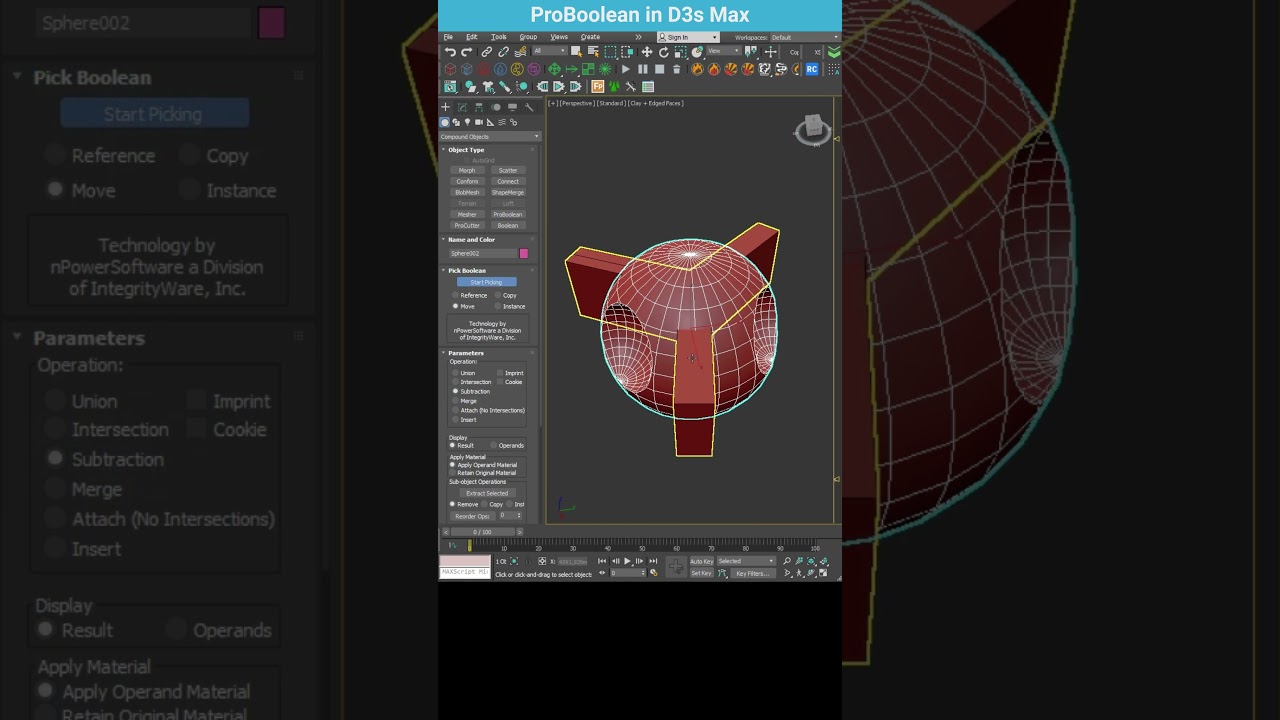Open the Utilities wrench panel tab

[x=529, y=107]
